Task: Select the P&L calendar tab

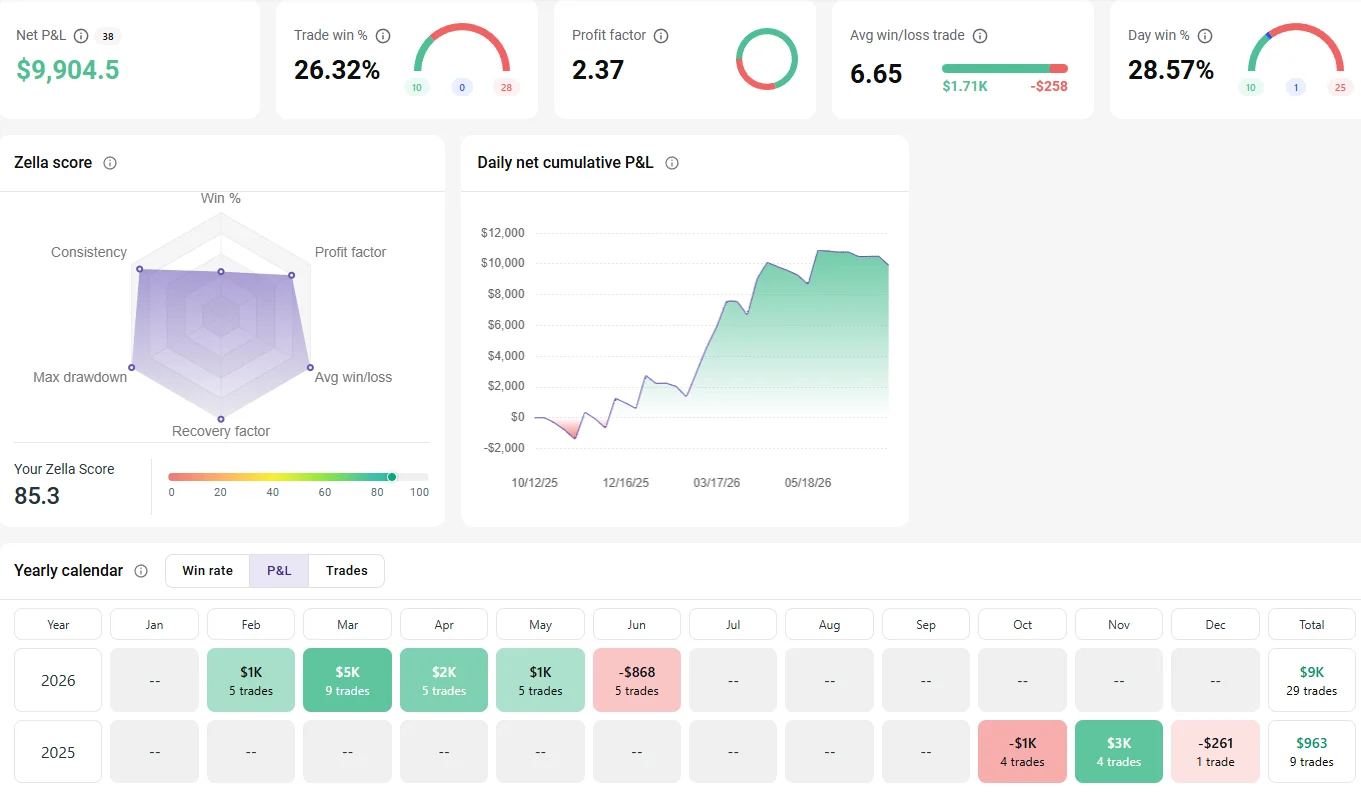Action: pos(279,571)
